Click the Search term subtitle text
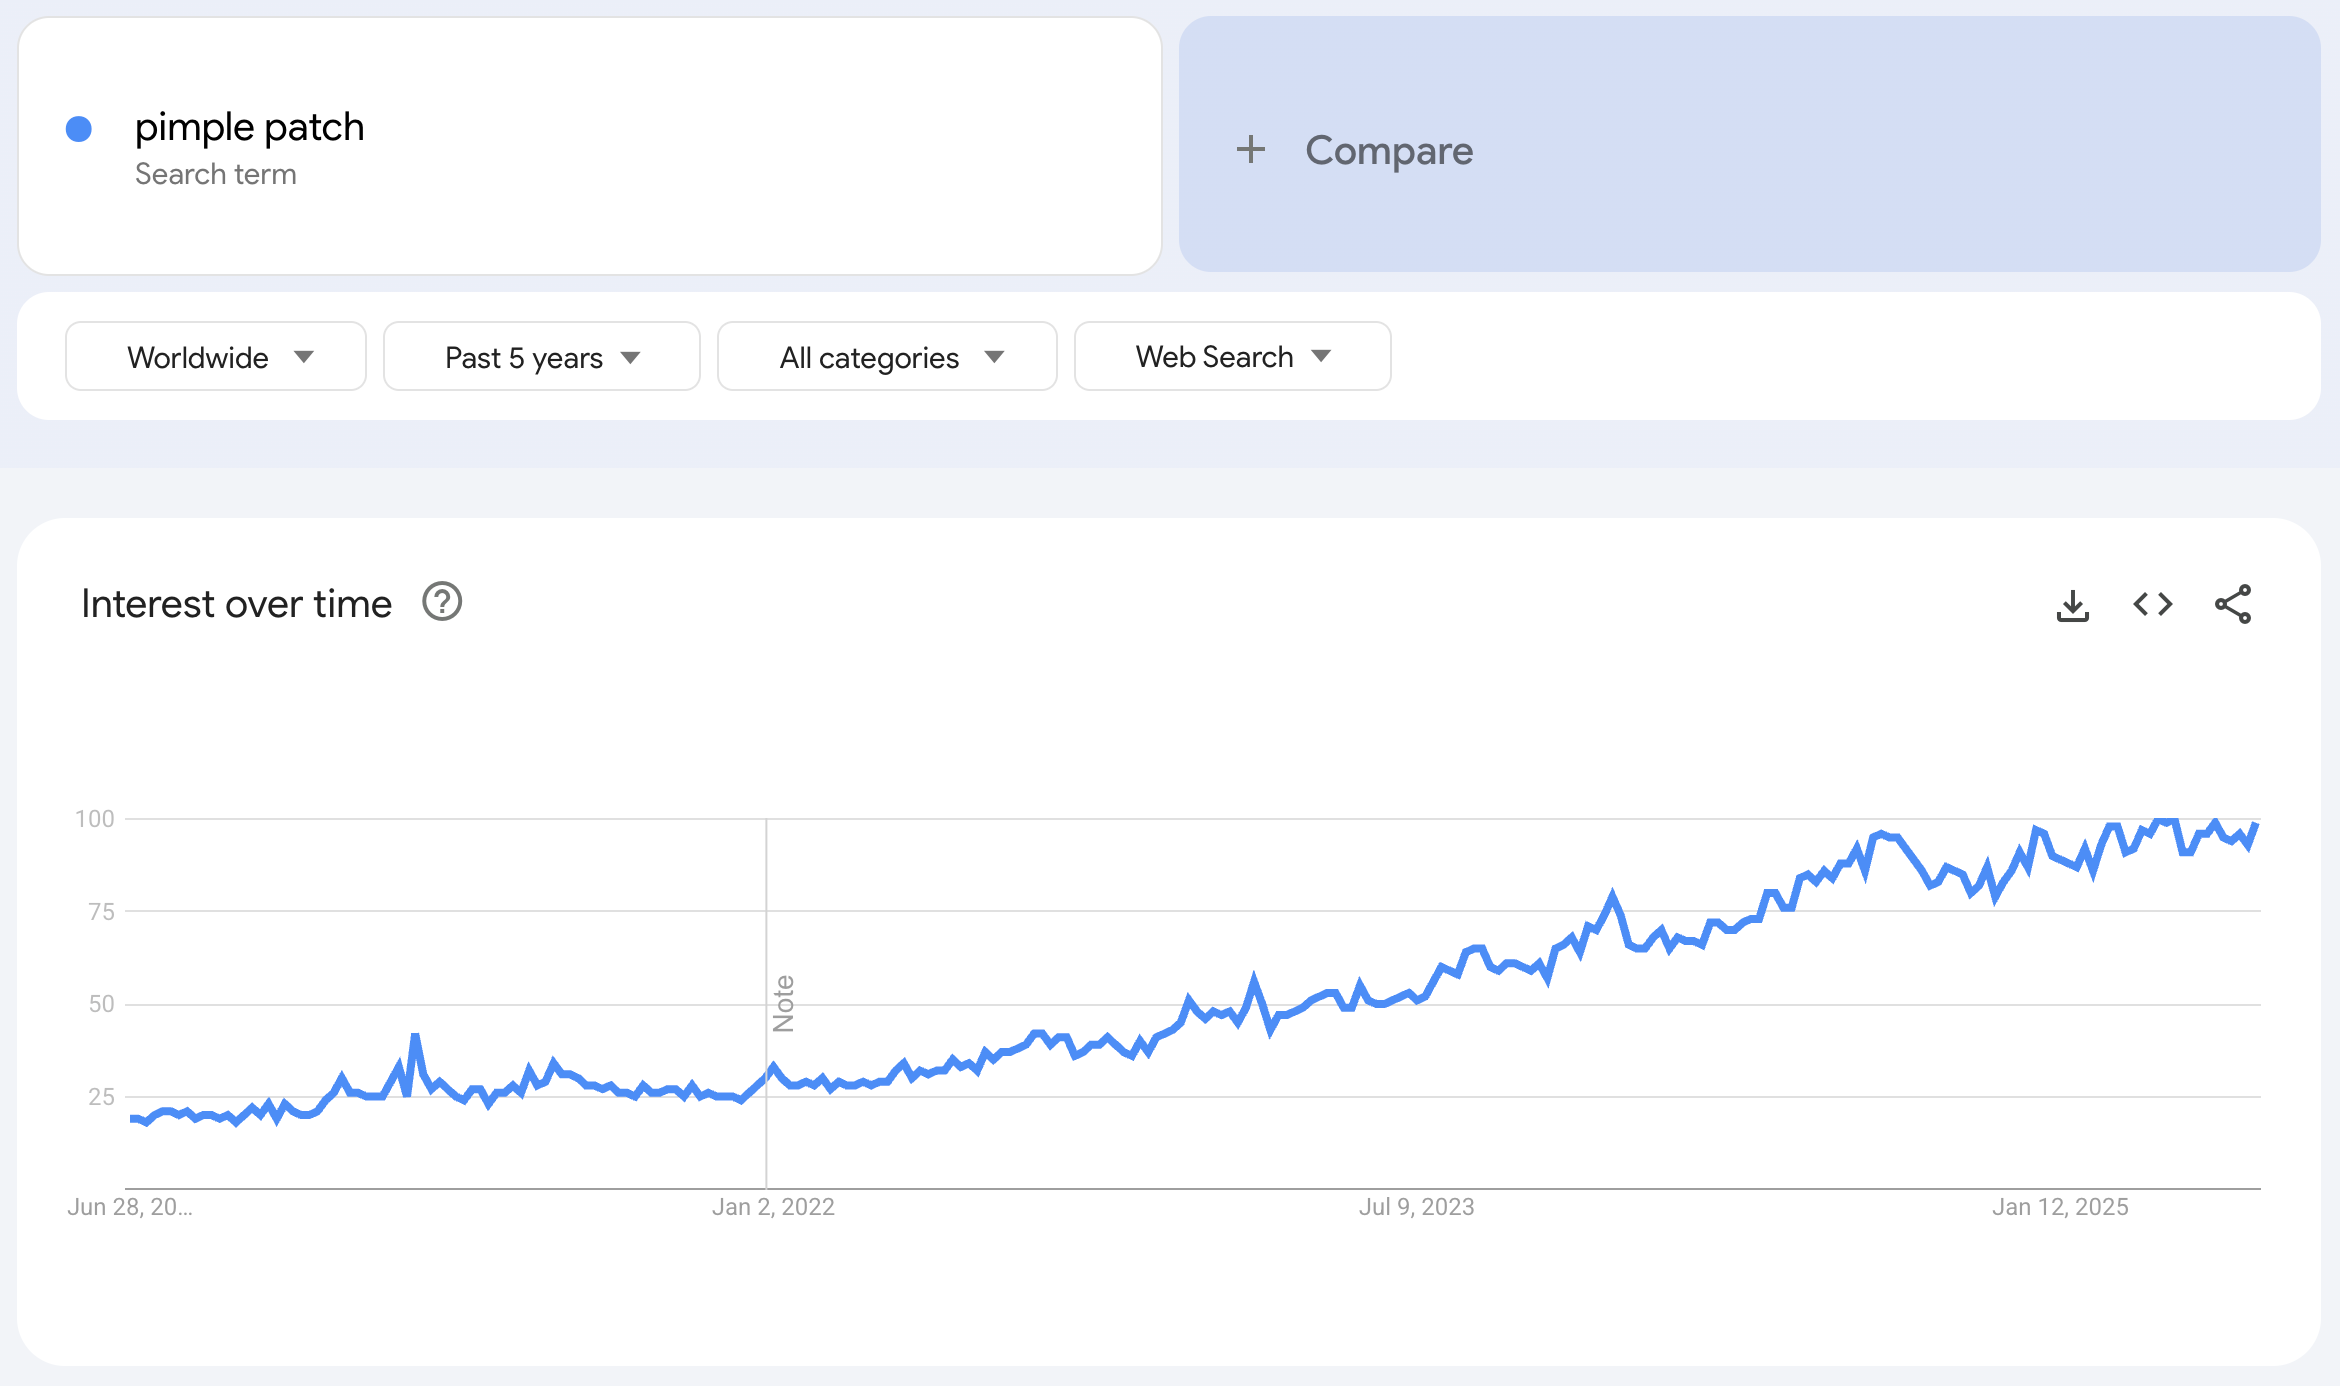The image size is (2340, 1386). (x=216, y=174)
